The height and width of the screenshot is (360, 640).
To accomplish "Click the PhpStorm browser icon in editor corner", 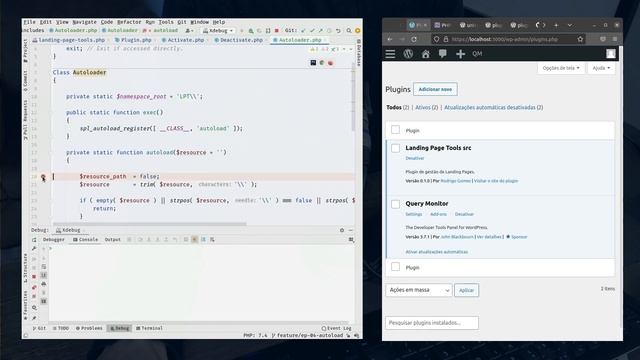I will (313, 62).
